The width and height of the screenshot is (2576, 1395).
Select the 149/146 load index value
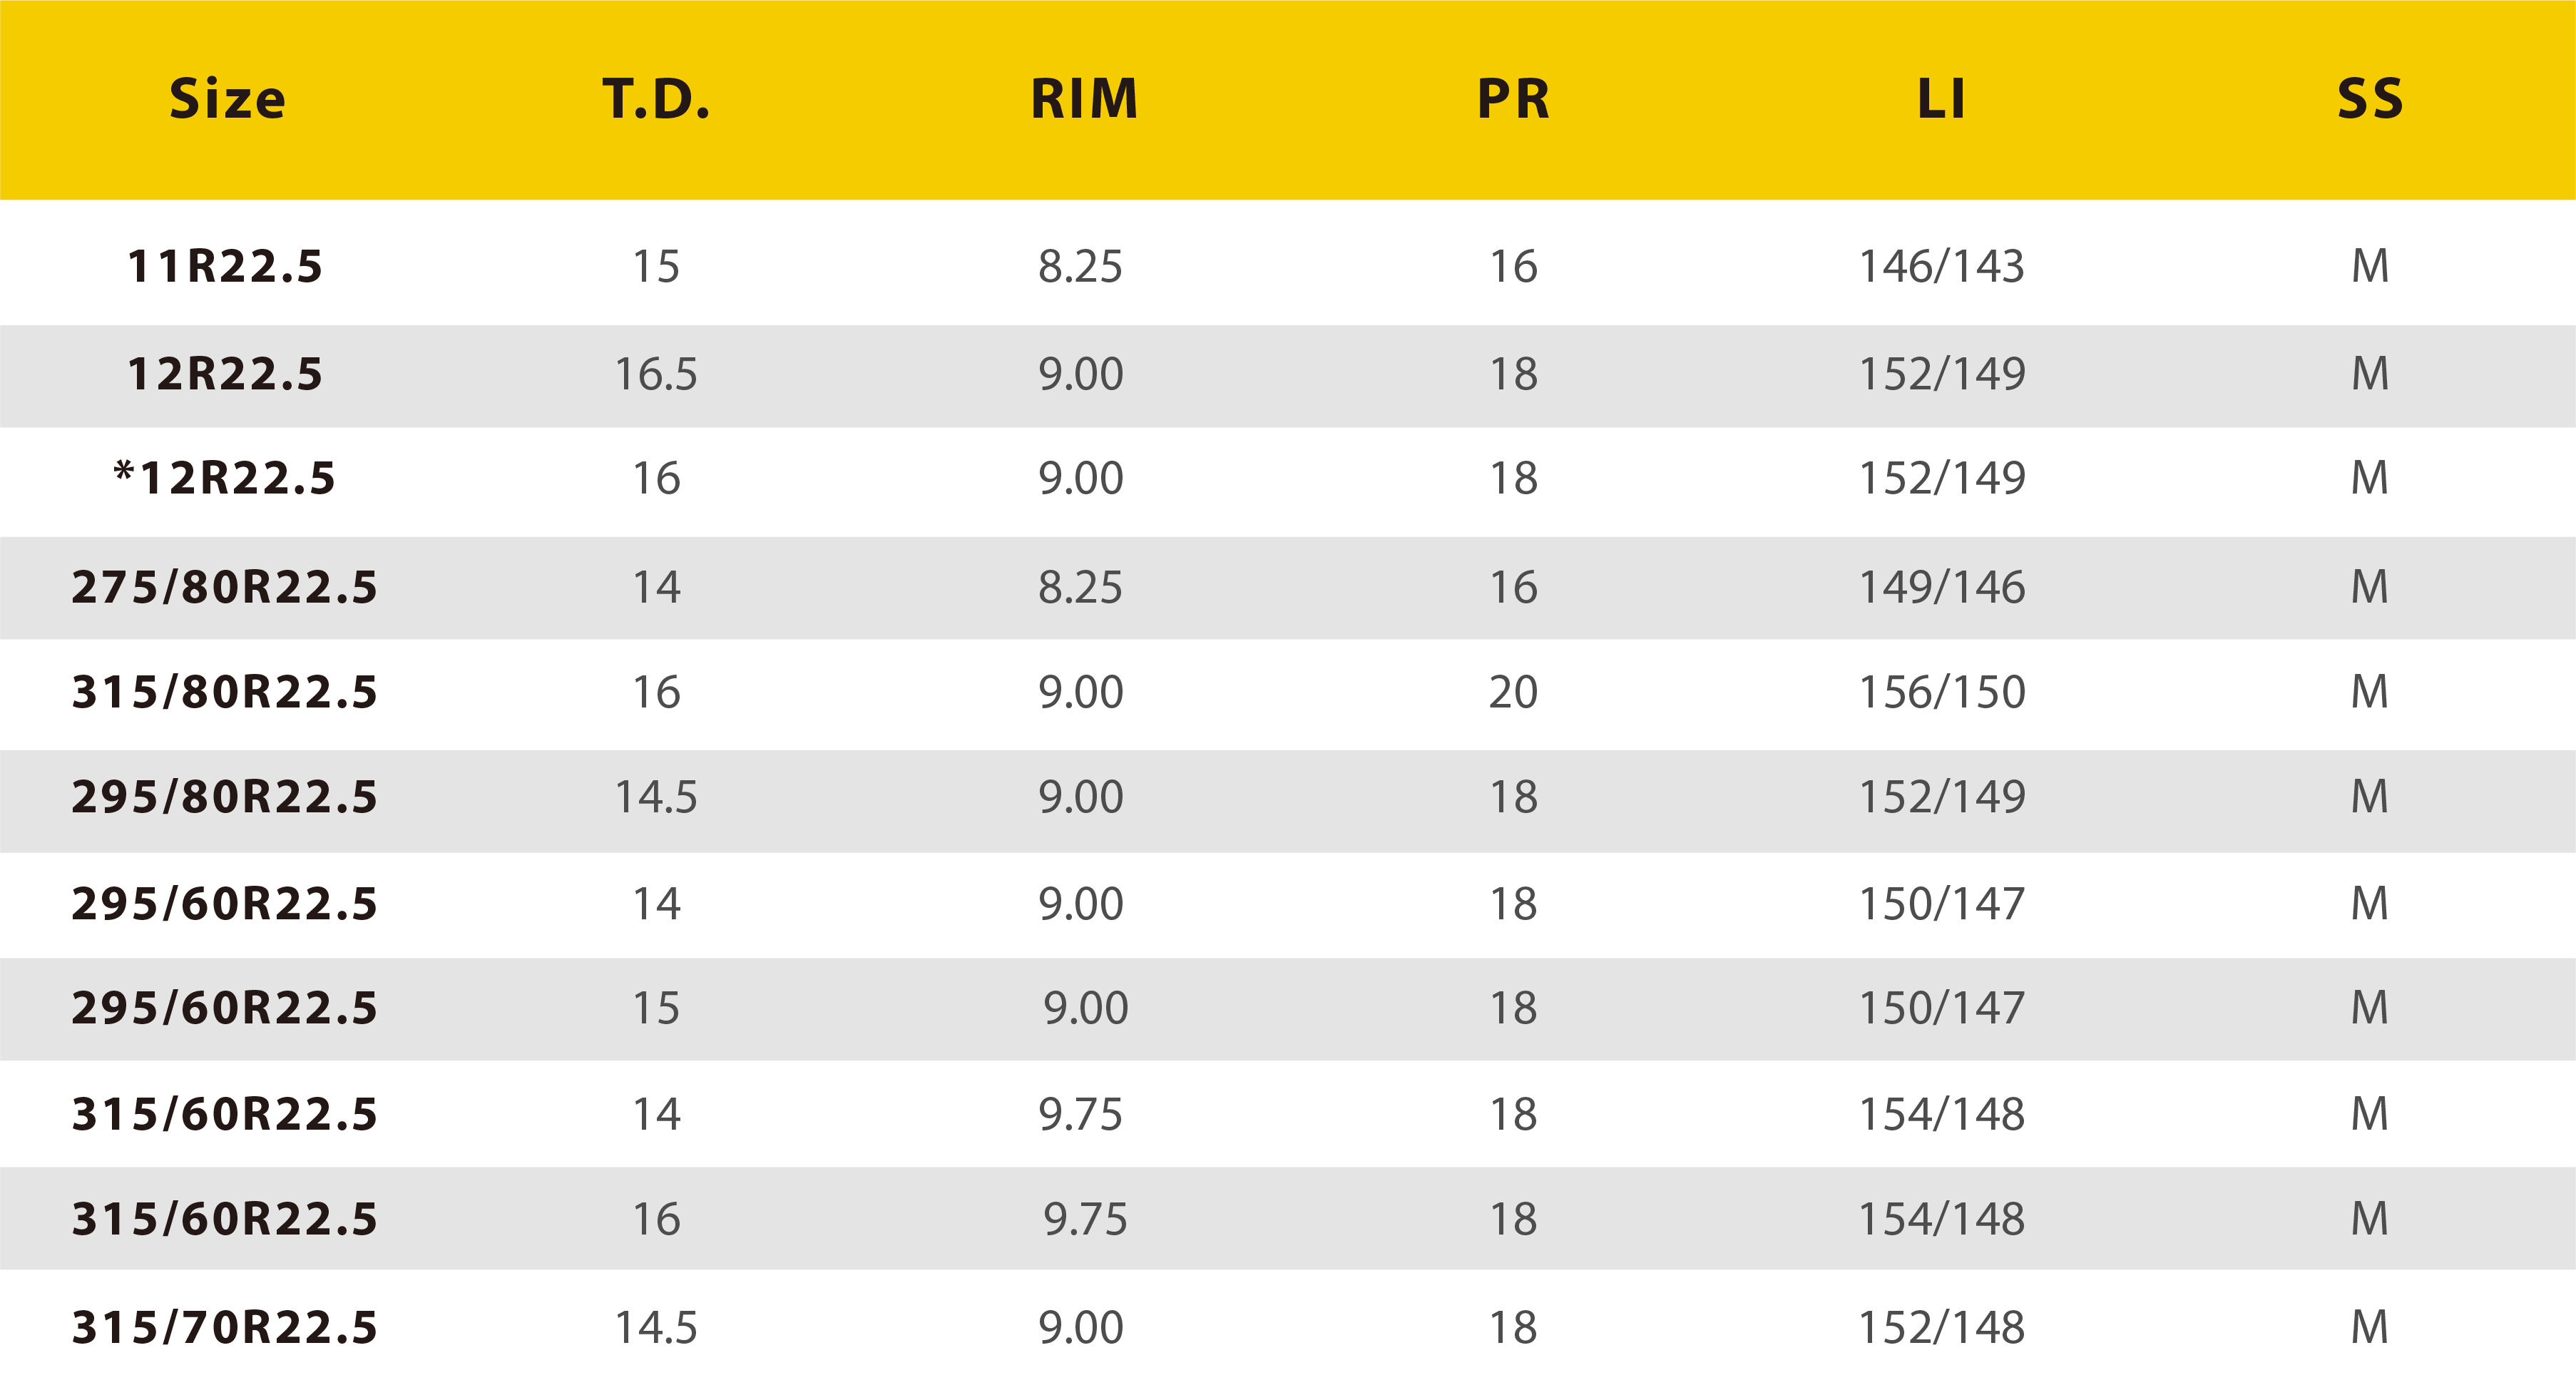[x=1941, y=587]
